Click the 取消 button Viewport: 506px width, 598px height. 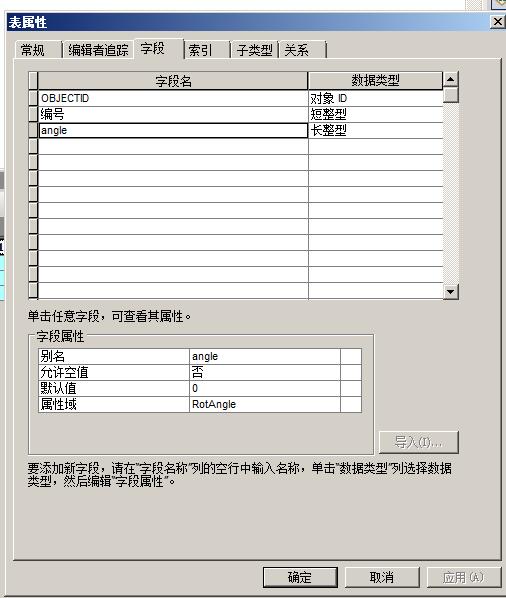tap(382, 577)
